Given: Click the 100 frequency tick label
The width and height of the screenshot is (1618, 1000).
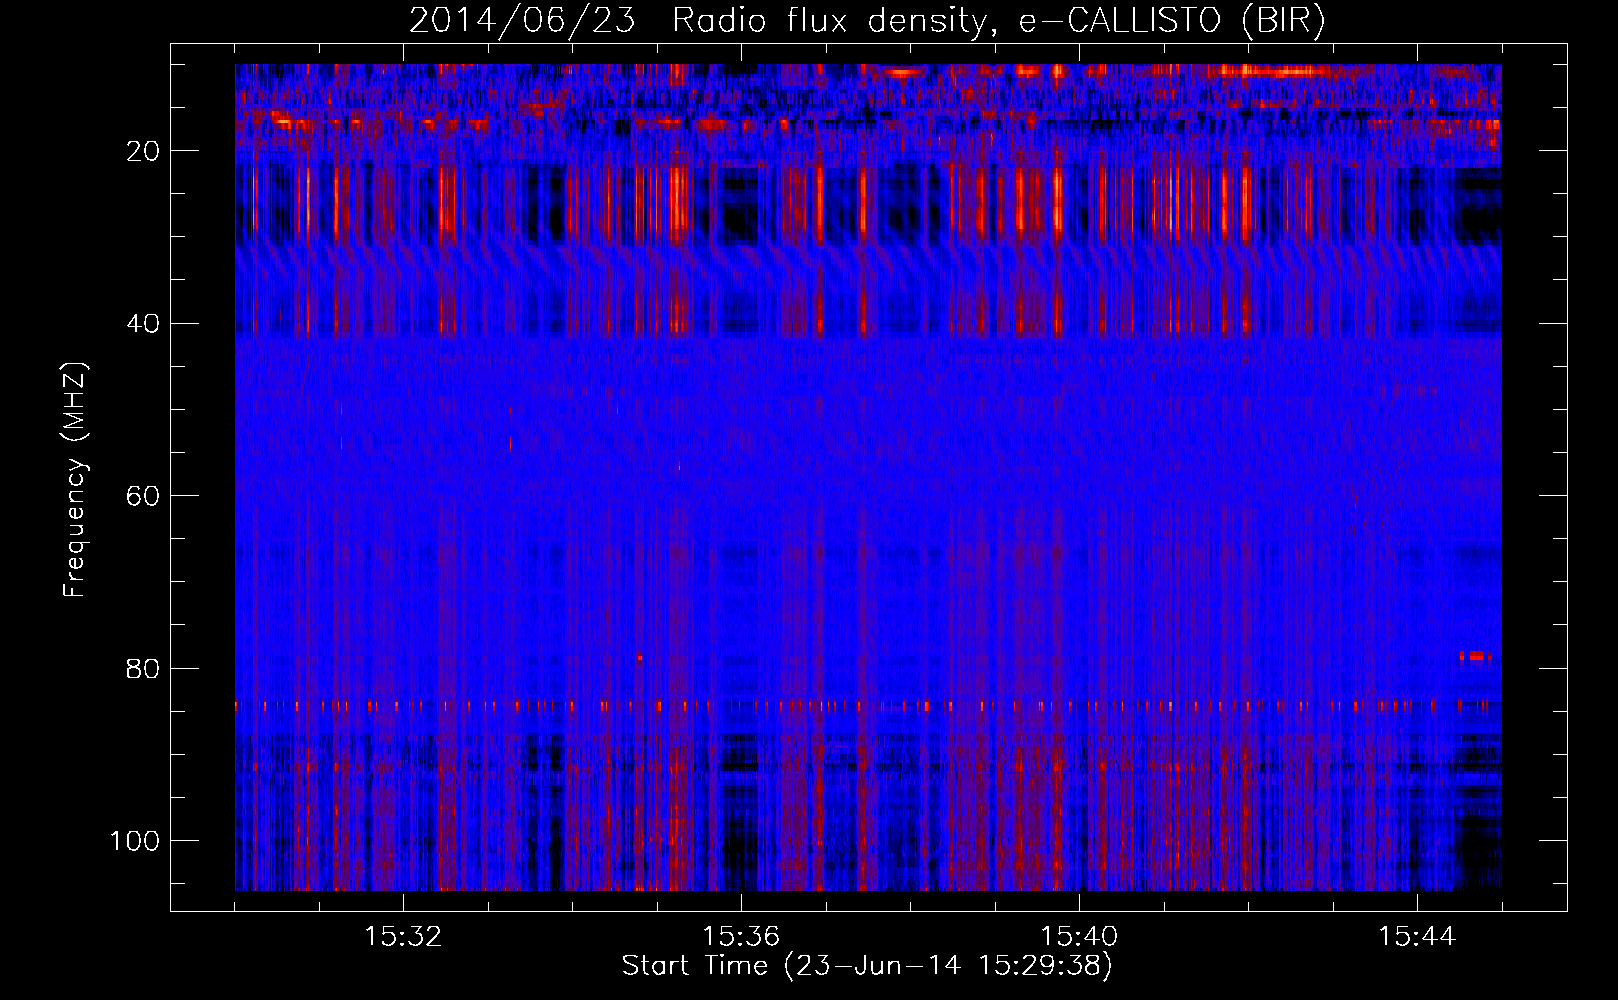Looking at the screenshot, I should [x=135, y=841].
